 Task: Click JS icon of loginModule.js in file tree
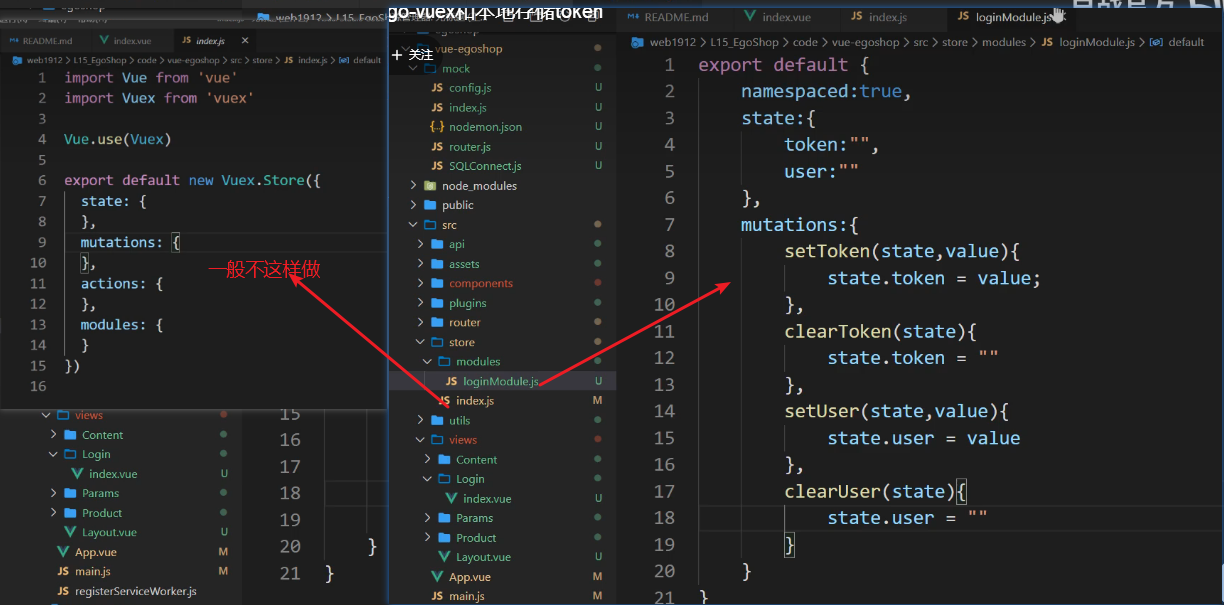[x=451, y=382]
